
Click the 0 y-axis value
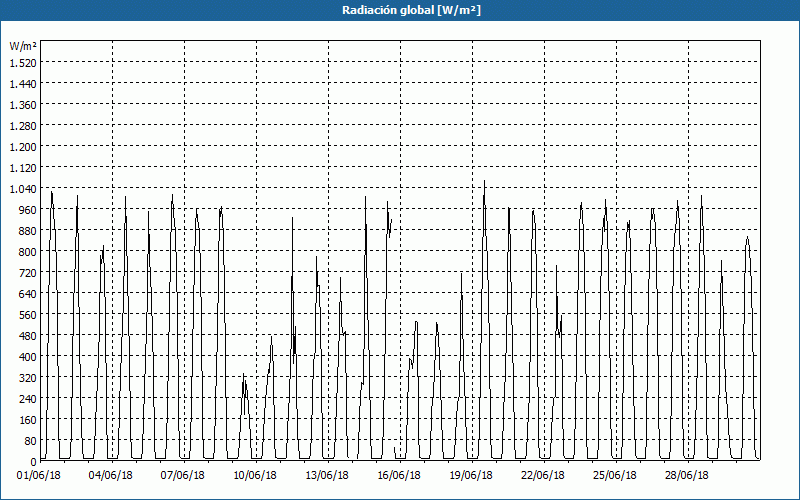(34, 462)
